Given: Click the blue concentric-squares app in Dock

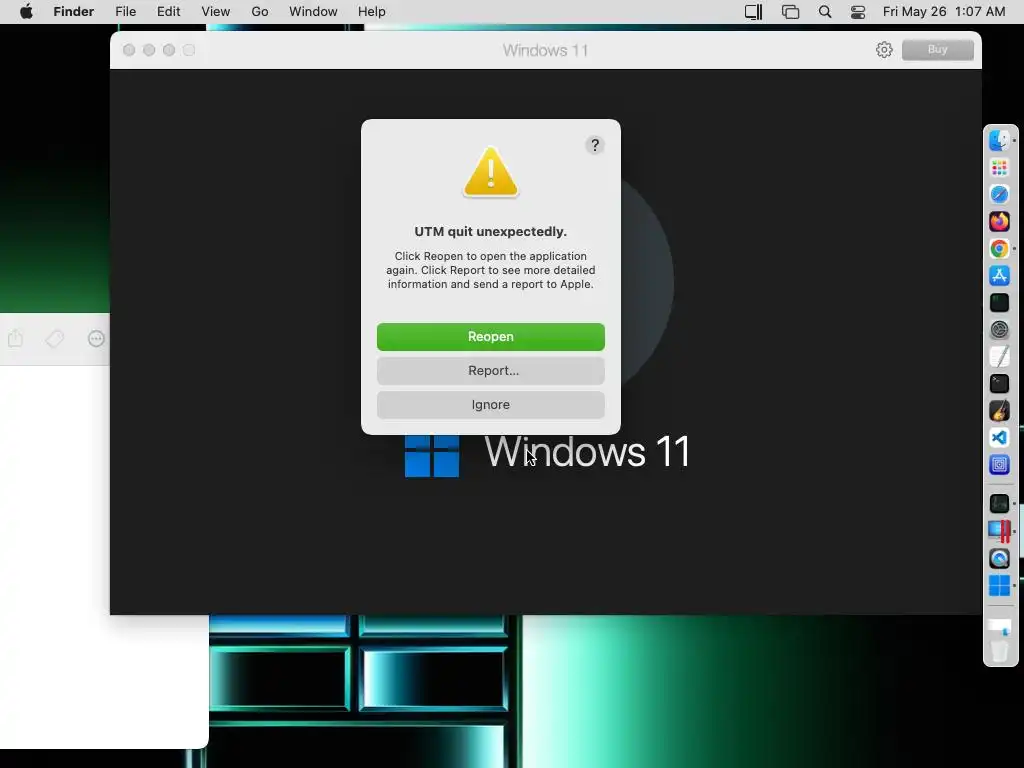Looking at the screenshot, I should click(999, 464).
